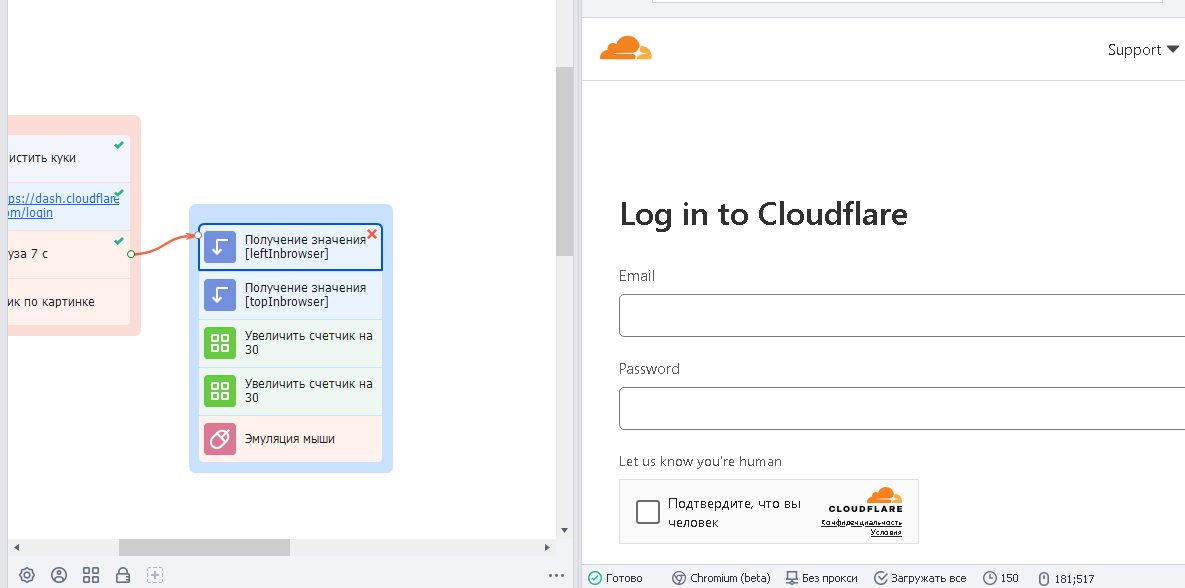Click the proxy network icon in status bar
Viewport: 1185px width, 588px height.
click(x=791, y=578)
